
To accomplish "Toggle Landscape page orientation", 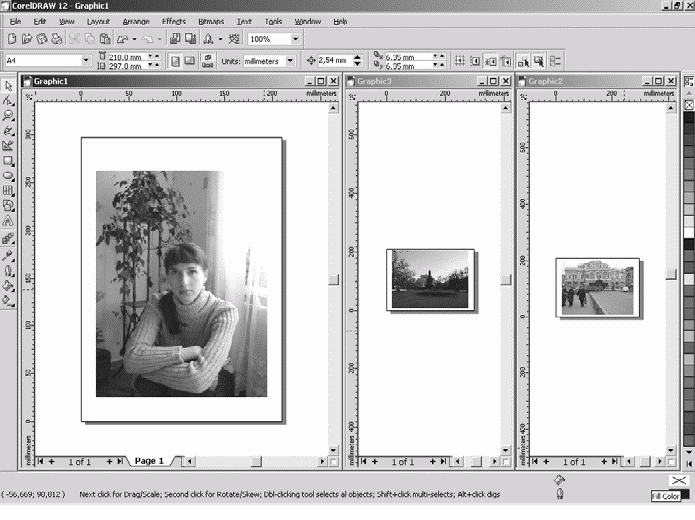I will click(x=189, y=61).
